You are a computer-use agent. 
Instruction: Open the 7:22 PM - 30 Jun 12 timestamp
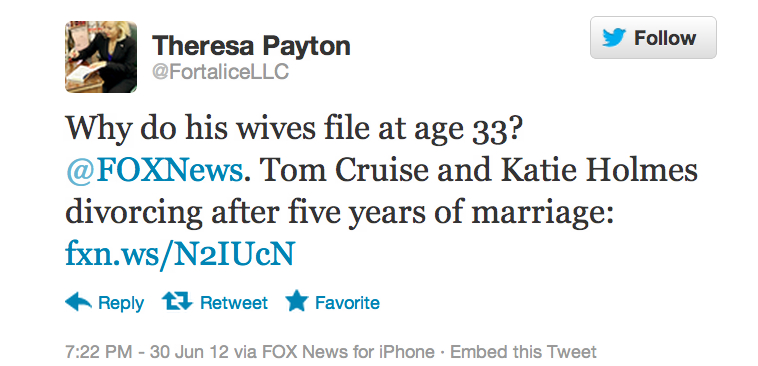146,351
